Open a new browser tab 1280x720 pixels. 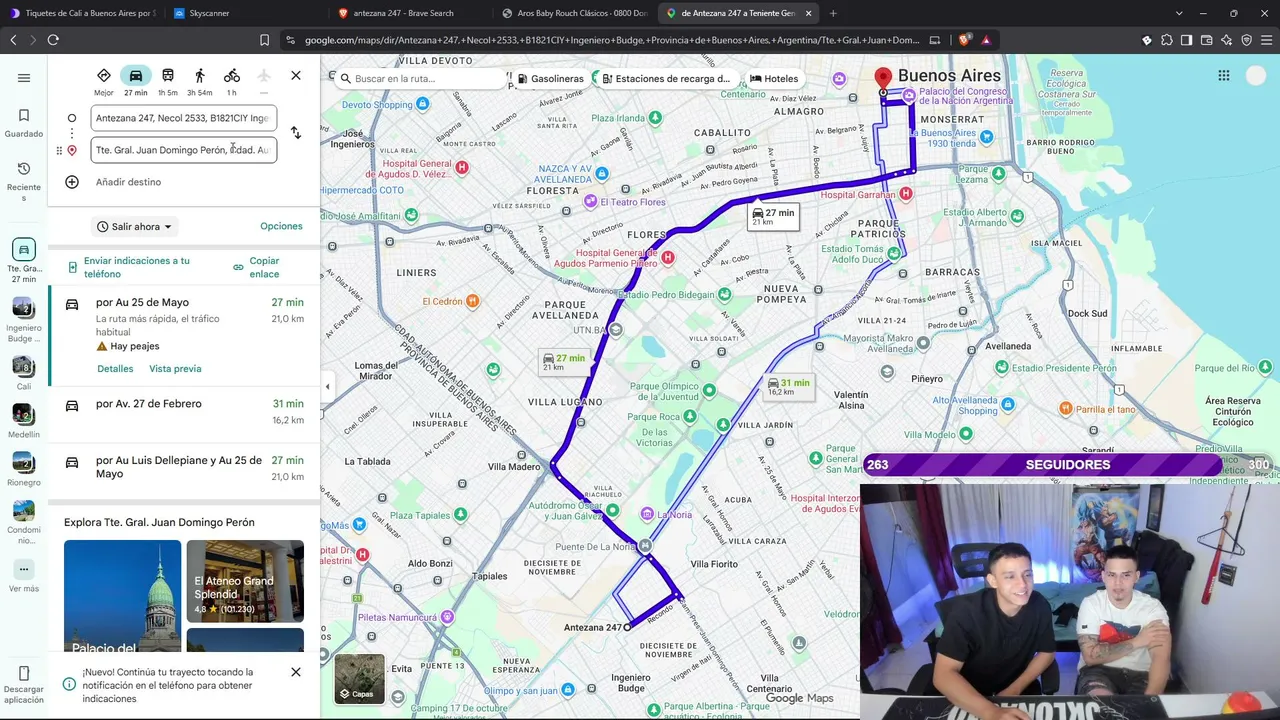click(x=833, y=13)
